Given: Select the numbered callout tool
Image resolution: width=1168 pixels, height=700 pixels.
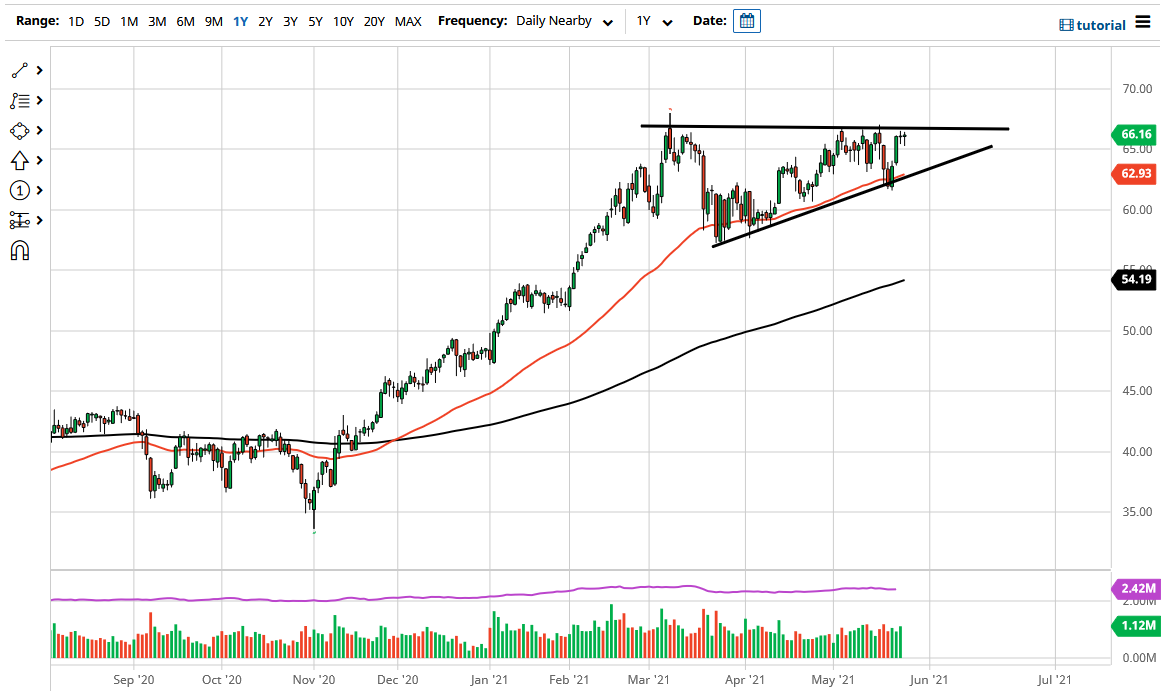Looking at the screenshot, I should [18, 190].
